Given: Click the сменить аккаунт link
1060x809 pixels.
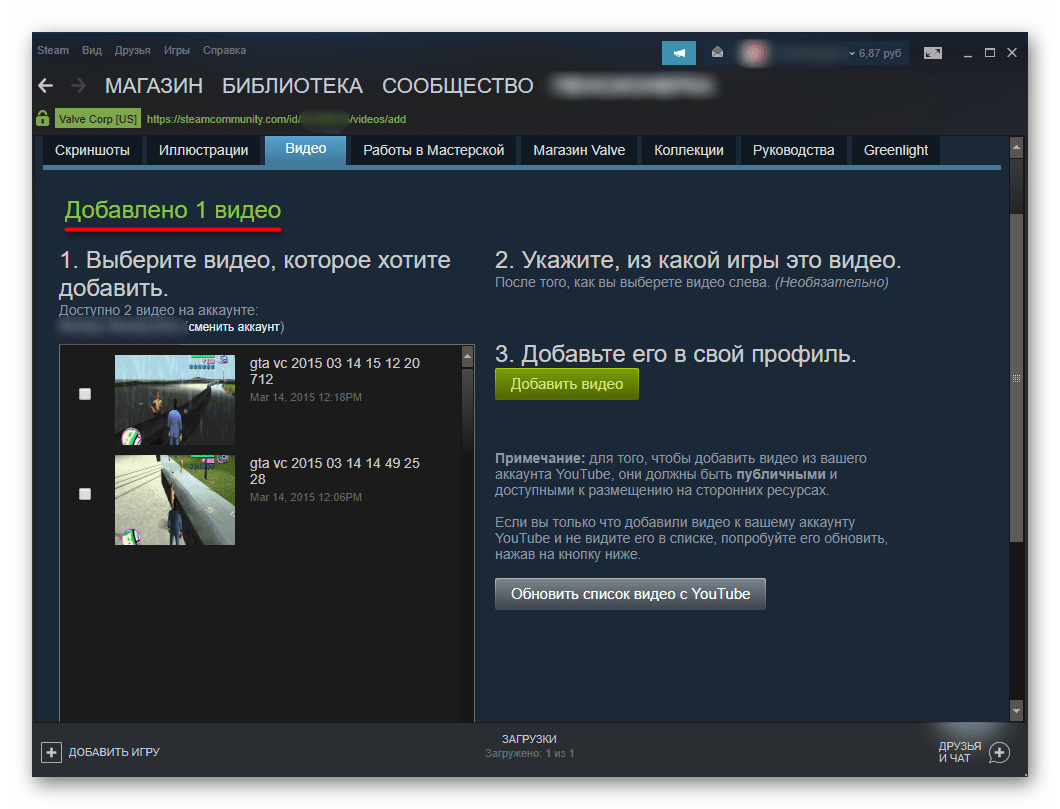Looking at the screenshot, I should [235, 327].
